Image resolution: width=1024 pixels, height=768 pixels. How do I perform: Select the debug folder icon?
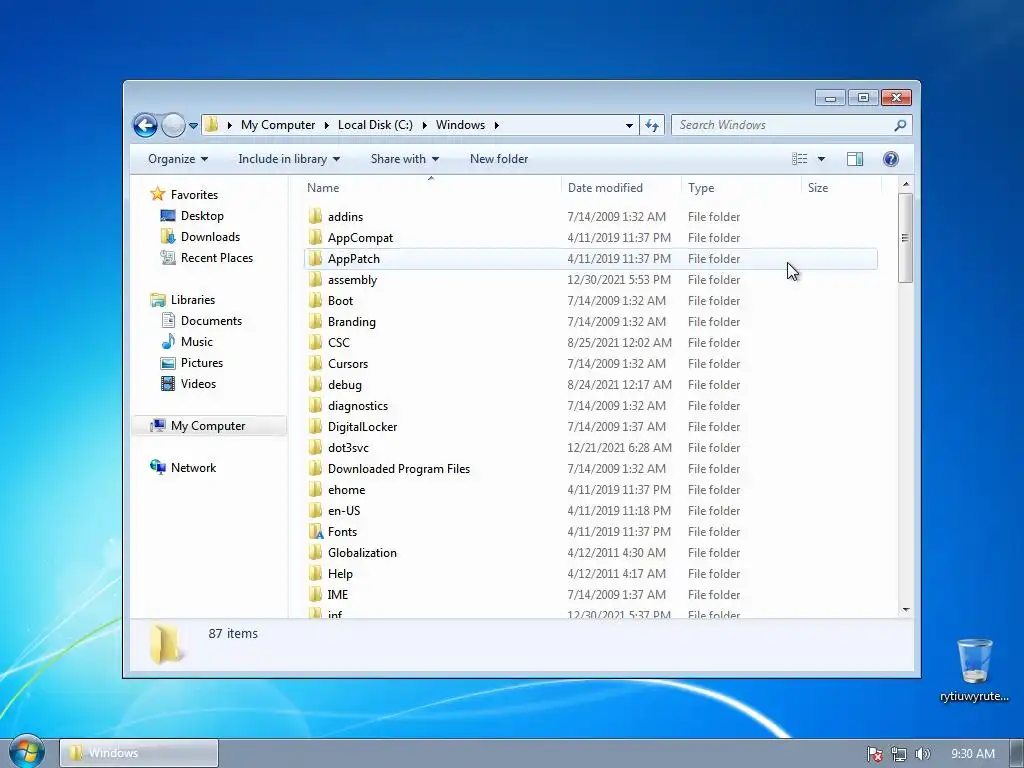315,384
